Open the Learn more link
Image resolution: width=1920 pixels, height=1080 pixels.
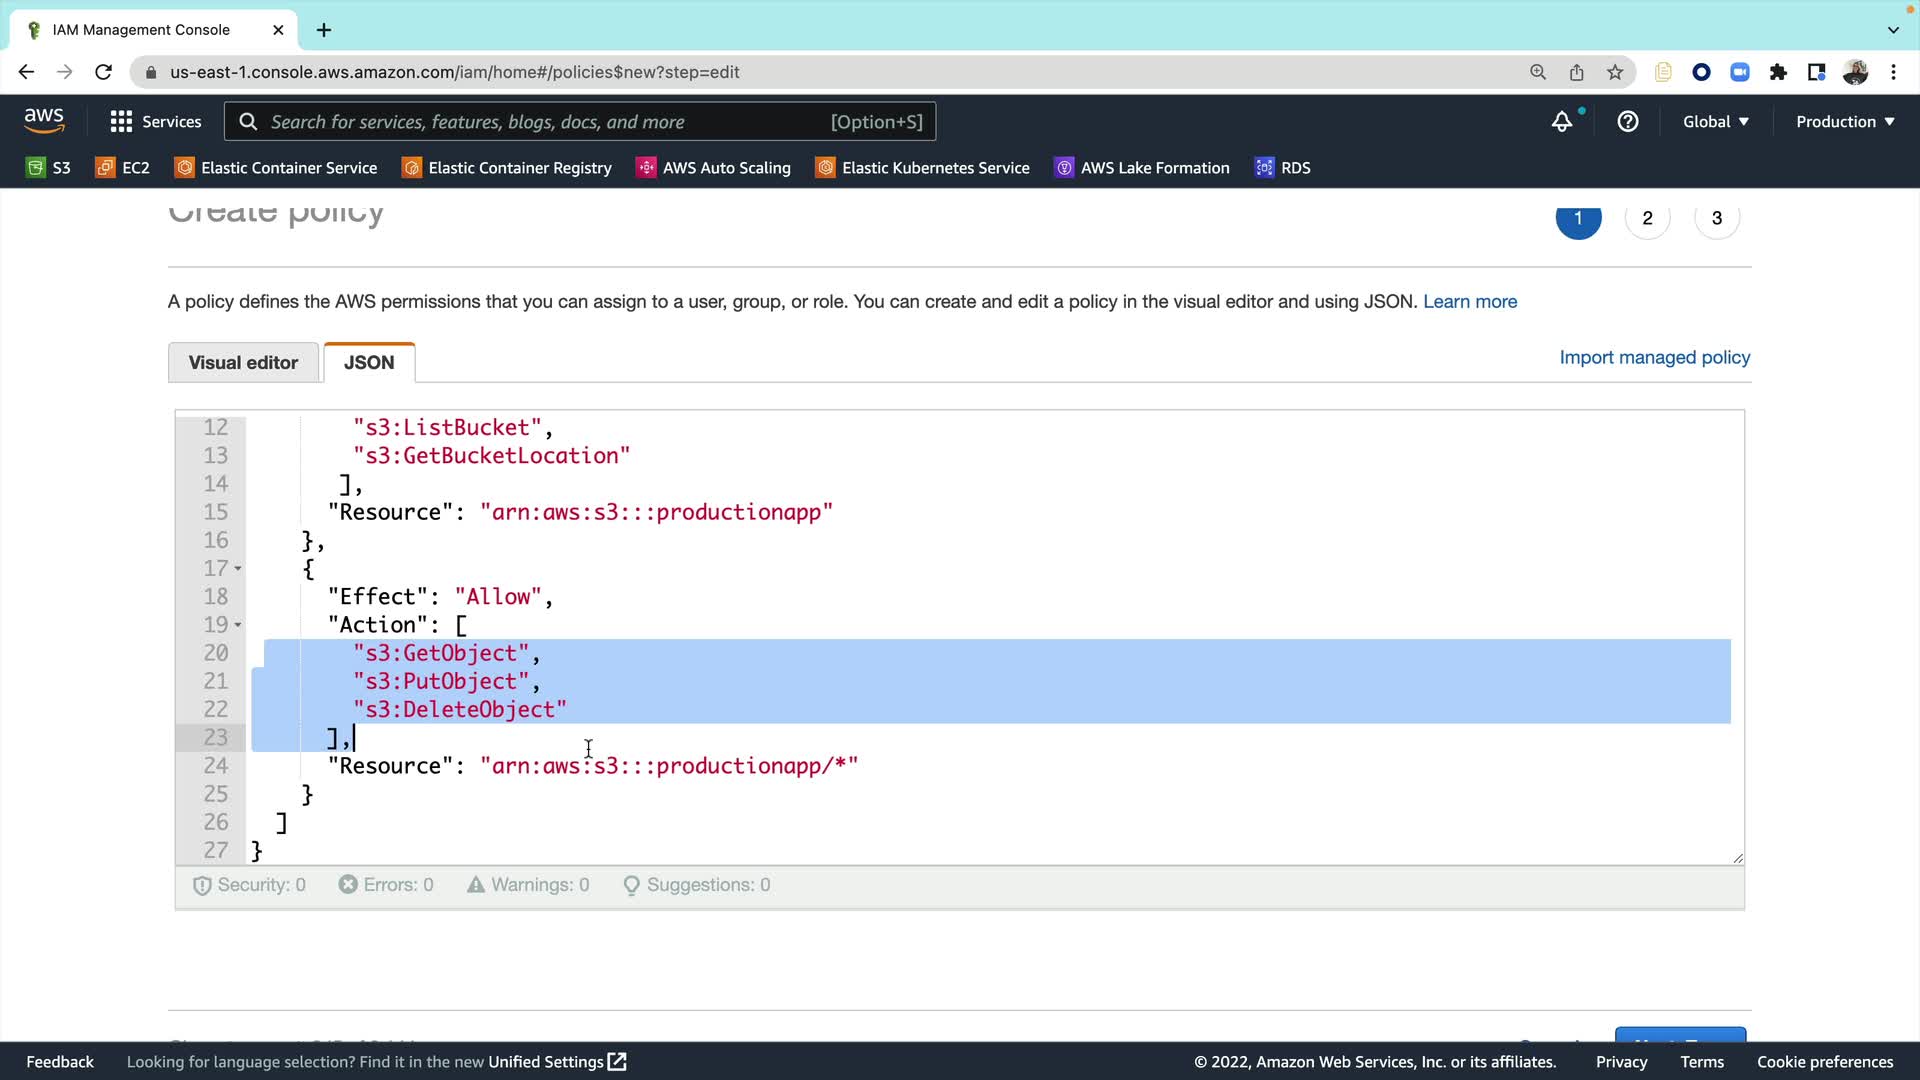pos(1469,302)
